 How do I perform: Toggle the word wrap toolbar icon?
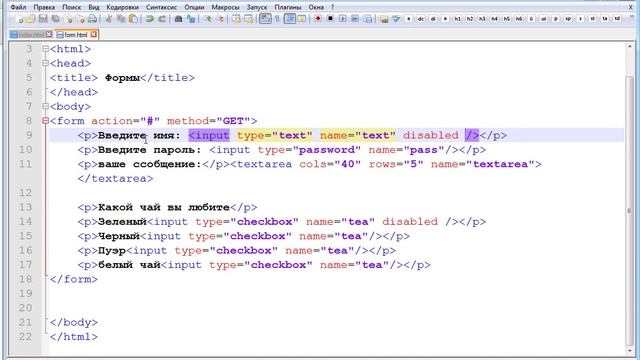coord(265,19)
